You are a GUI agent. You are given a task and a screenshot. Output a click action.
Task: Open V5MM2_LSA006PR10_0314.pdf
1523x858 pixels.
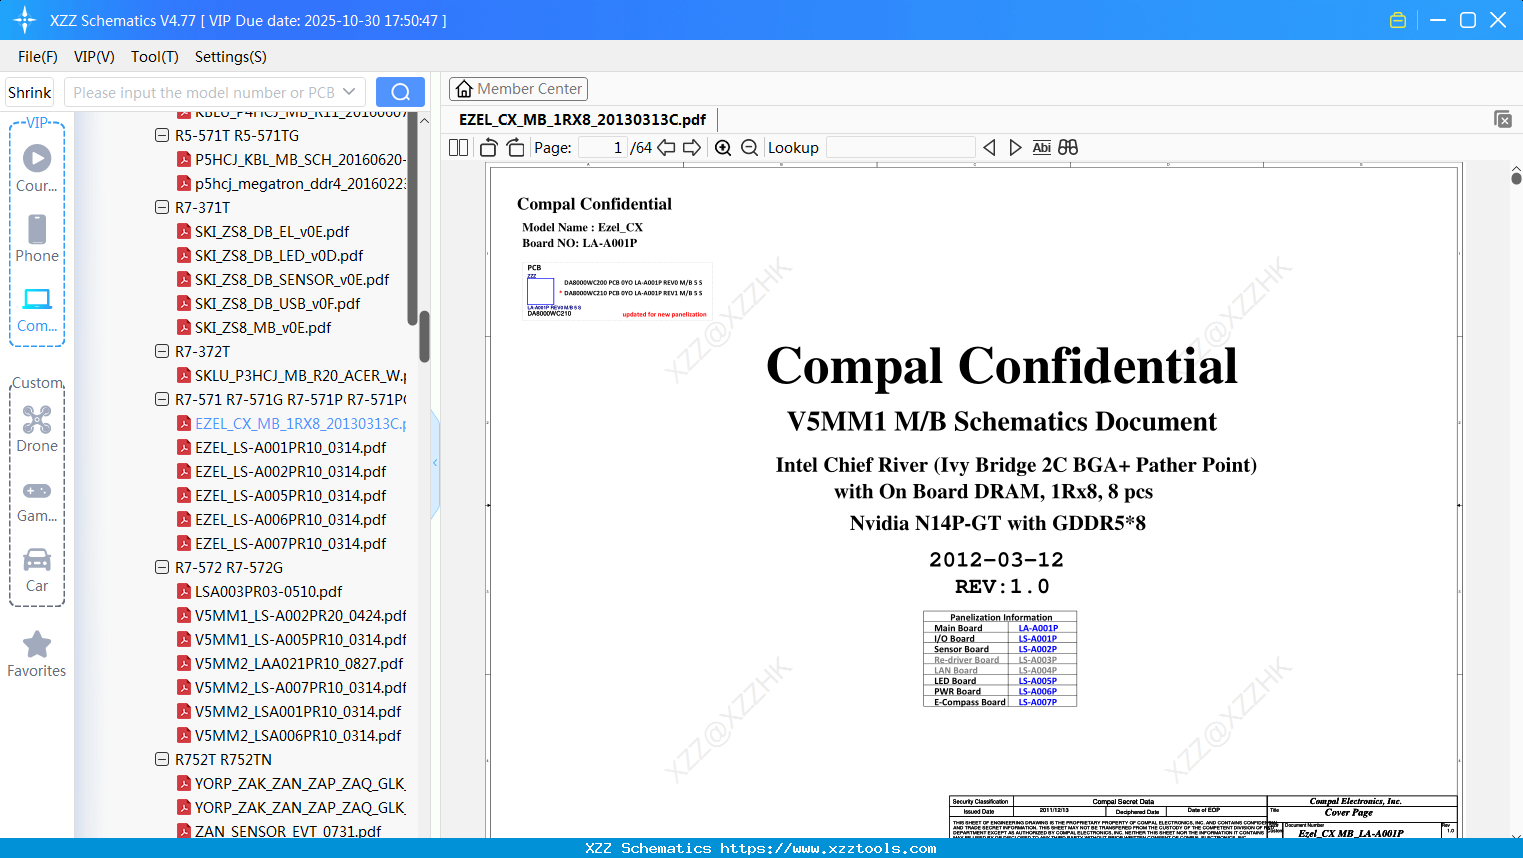289,735
